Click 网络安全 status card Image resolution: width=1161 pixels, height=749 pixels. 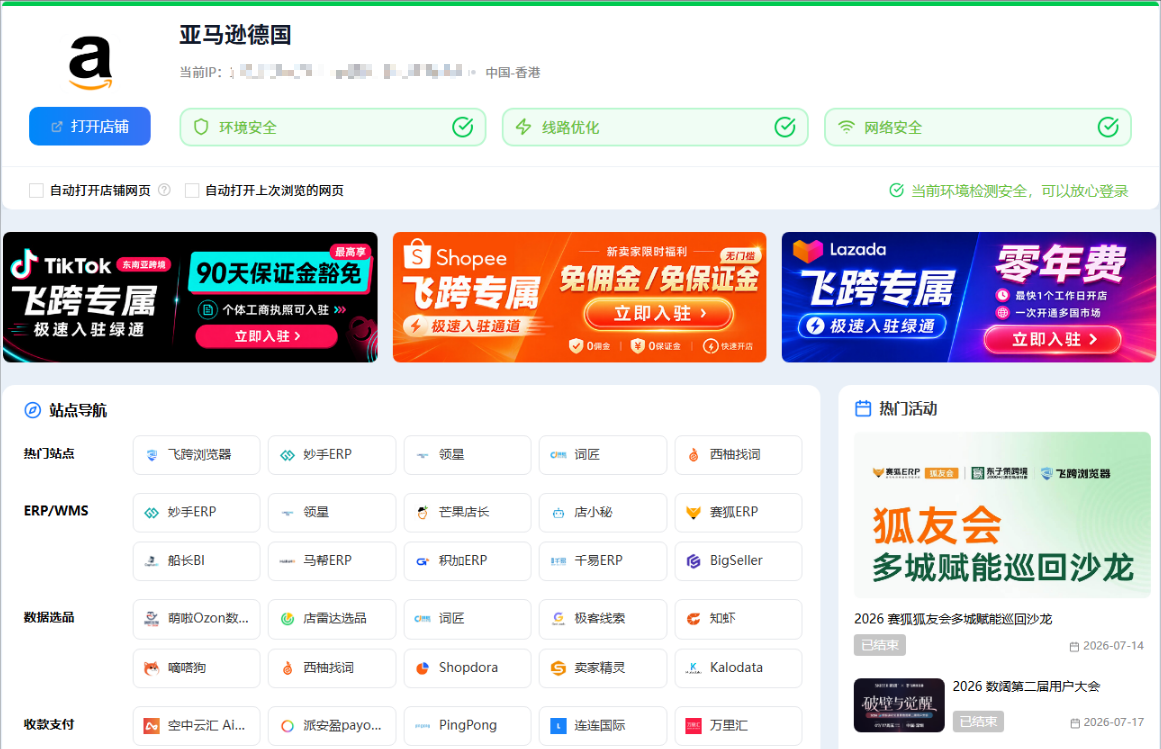pyautogui.click(x=977, y=127)
